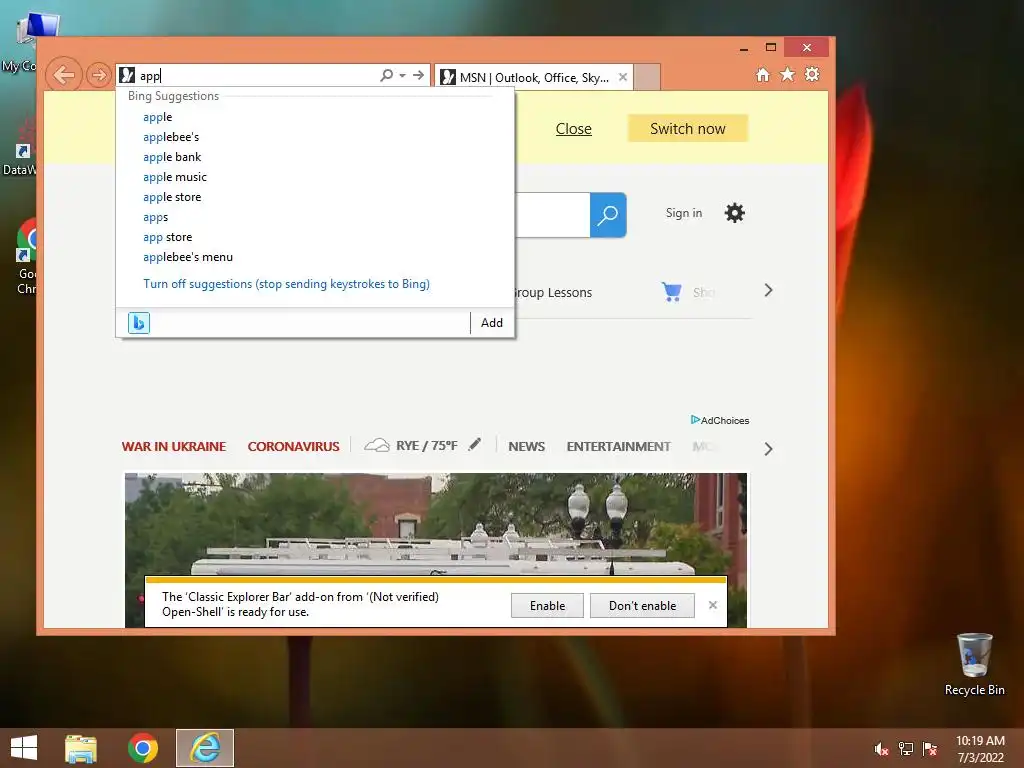Screen dimensions: 1024x768
Task: Click the browser Forward arrow button
Action: [x=99, y=75]
